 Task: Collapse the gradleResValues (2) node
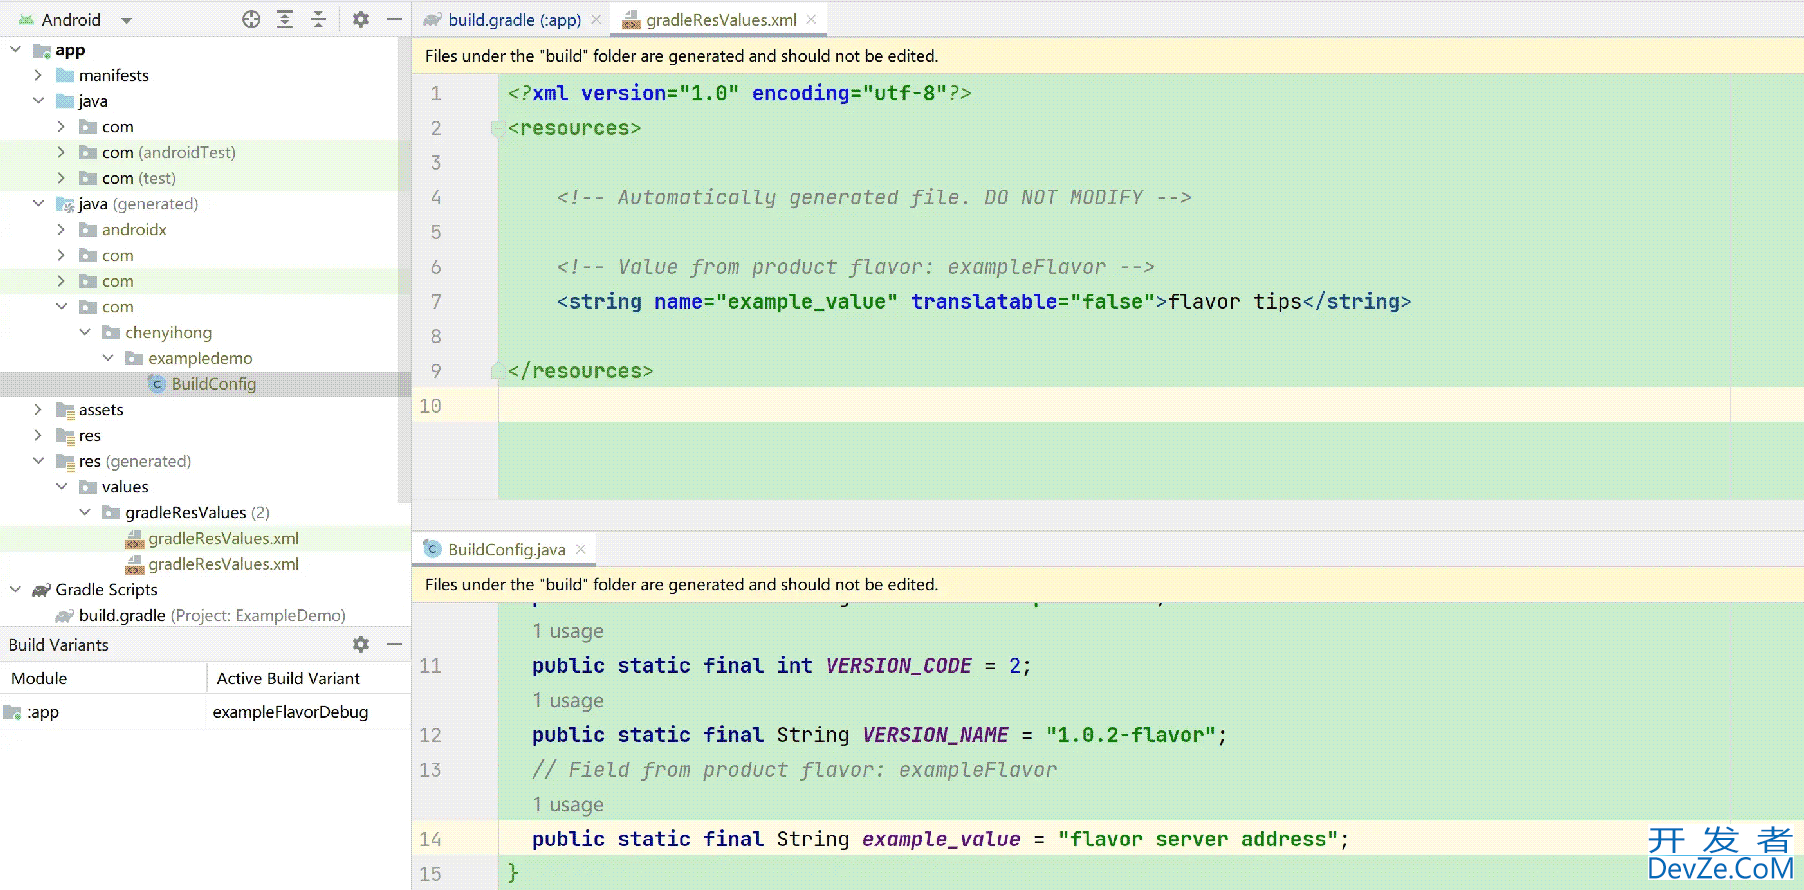[85, 512]
